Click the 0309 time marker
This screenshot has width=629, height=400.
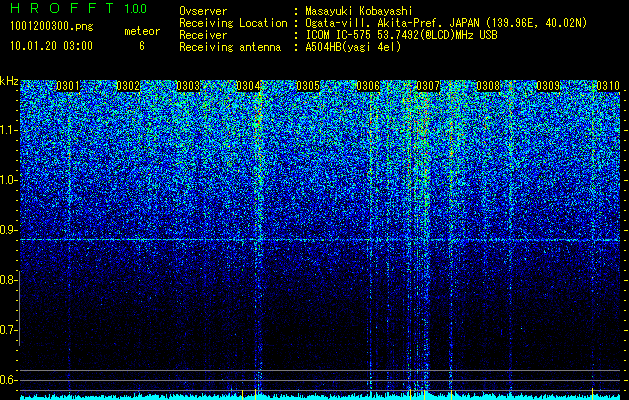point(548,86)
